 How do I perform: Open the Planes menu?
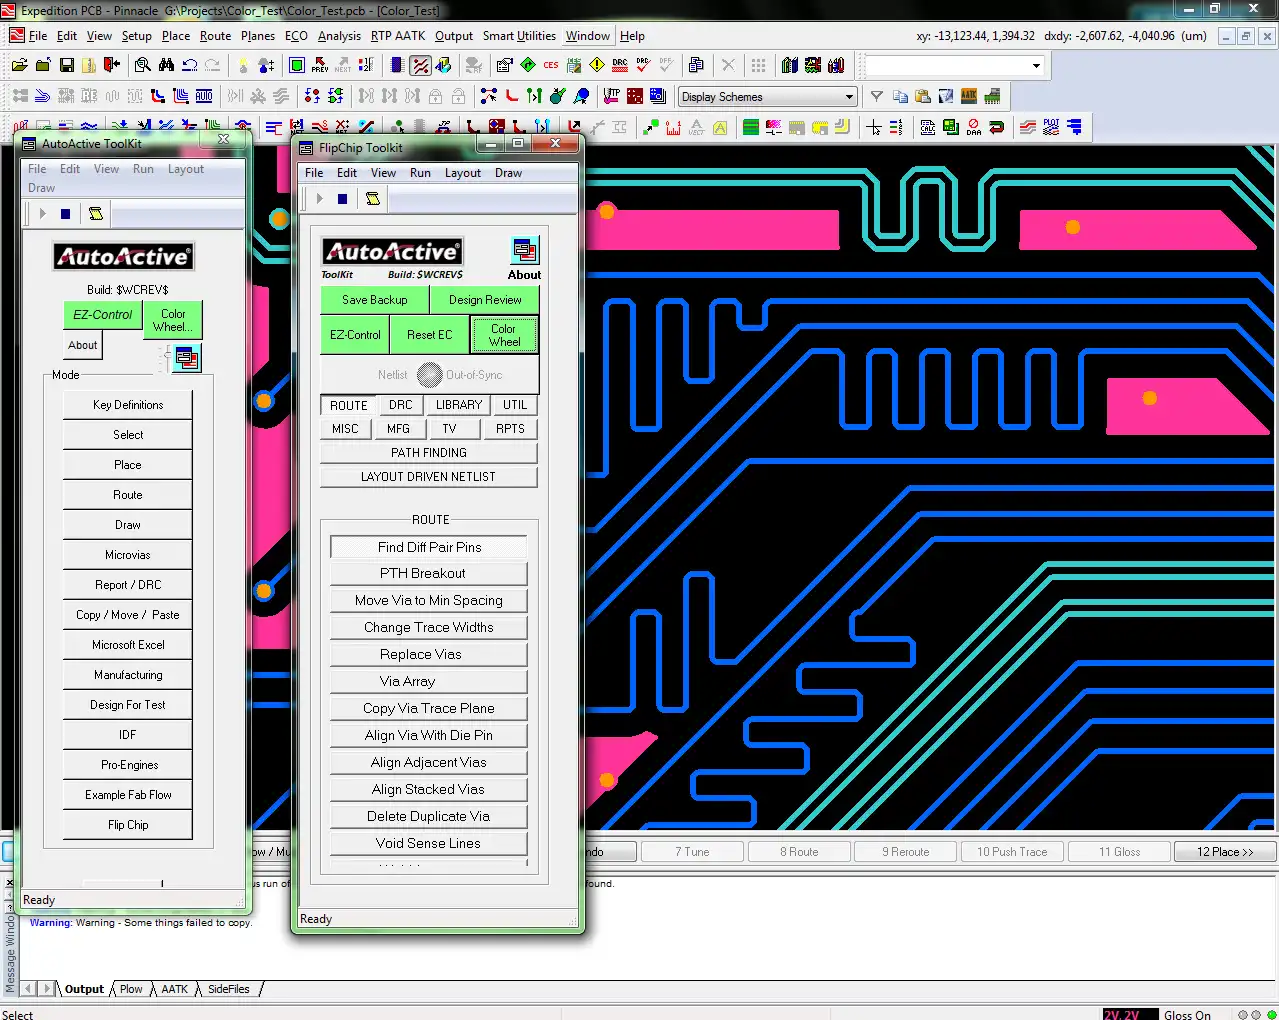pos(257,36)
